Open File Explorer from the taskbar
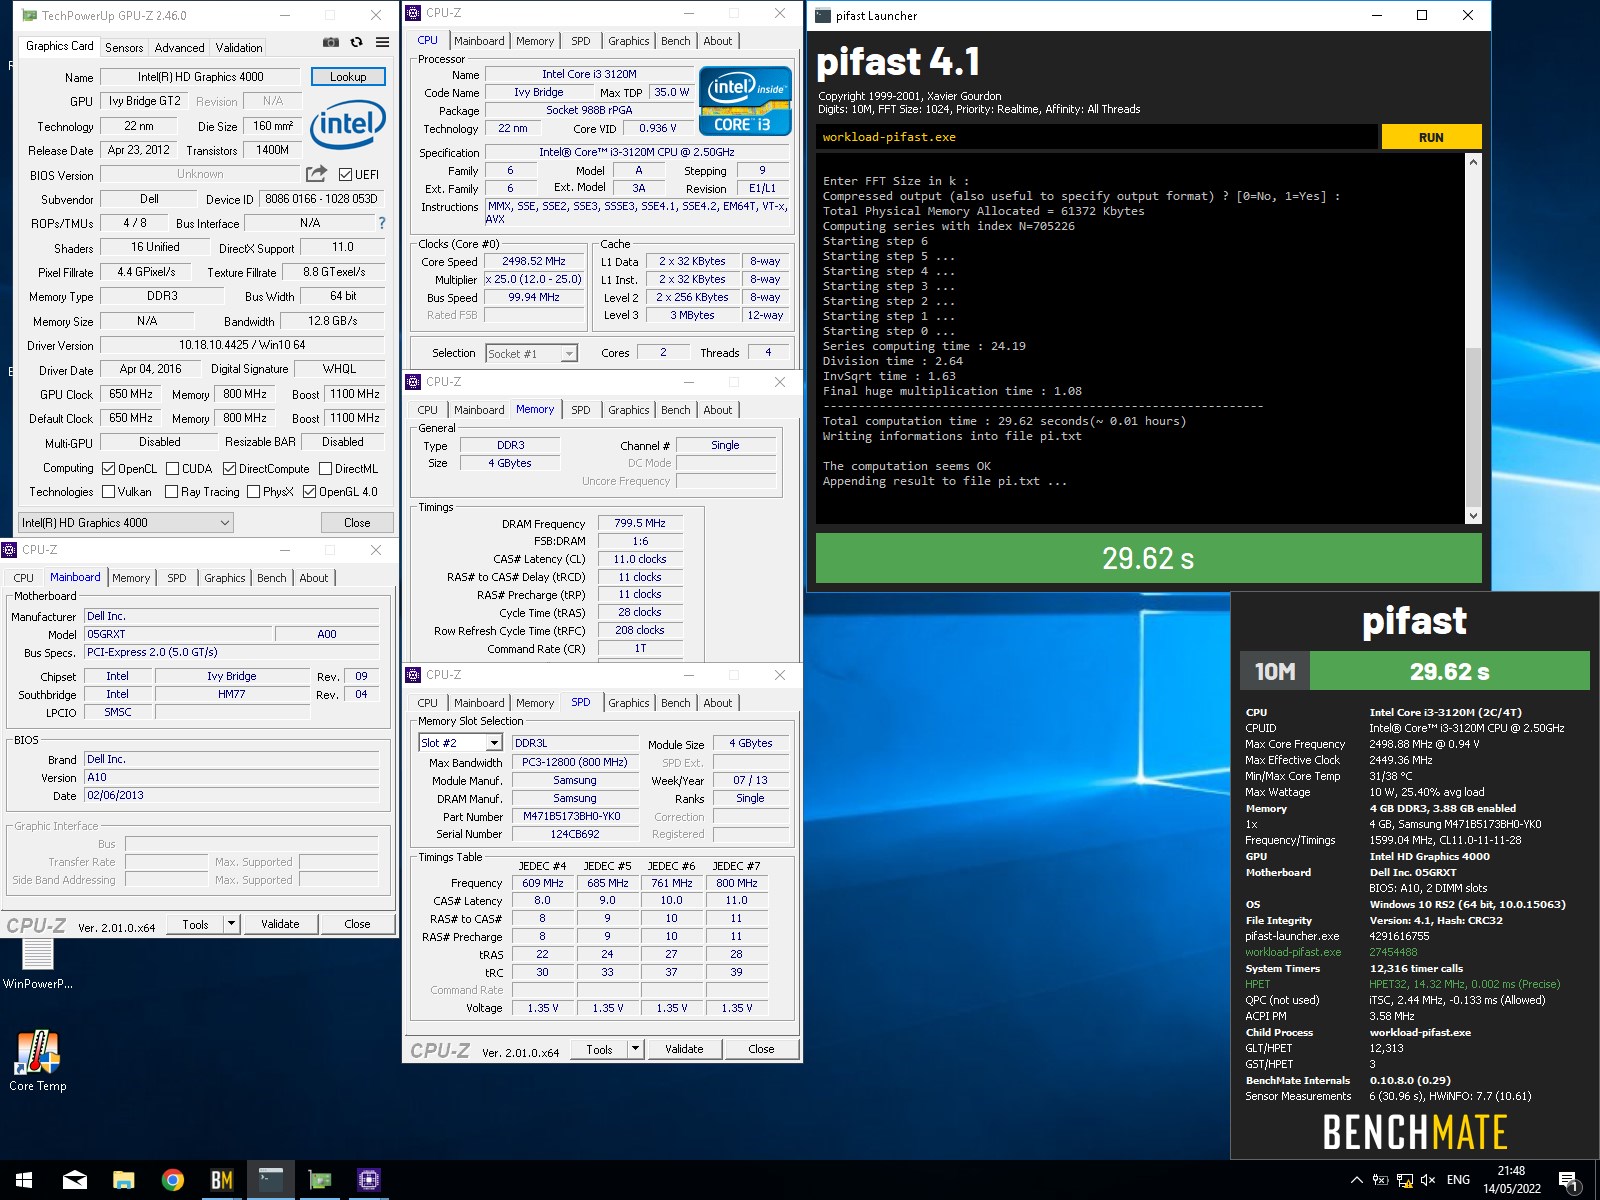This screenshot has width=1600, height=1200. (x=123, y=1180)
